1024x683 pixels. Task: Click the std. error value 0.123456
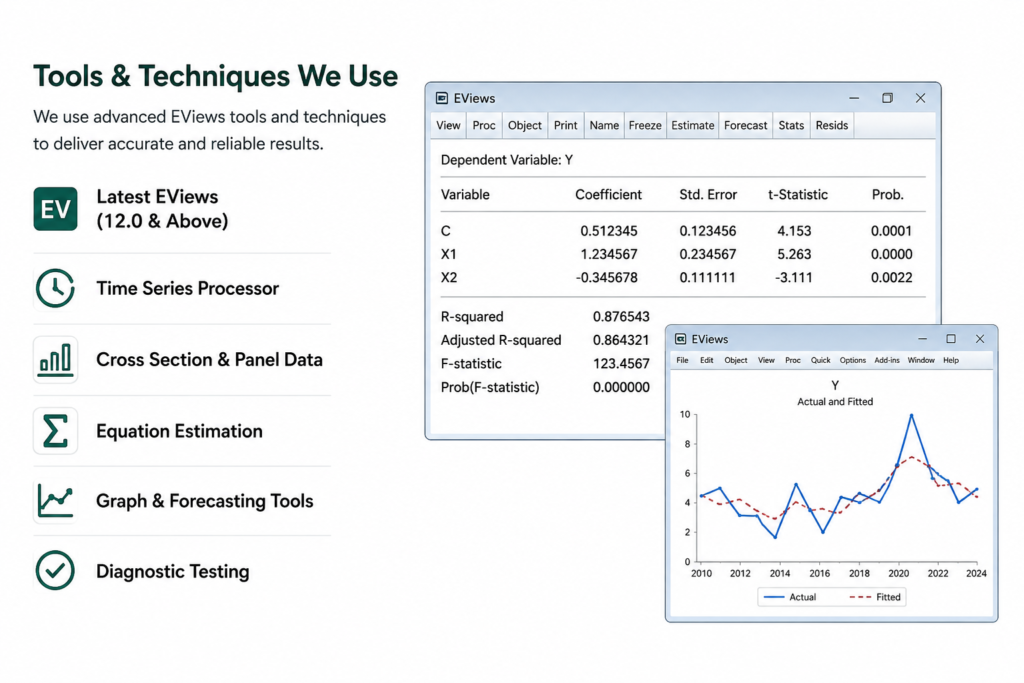(x=708, y=231)
